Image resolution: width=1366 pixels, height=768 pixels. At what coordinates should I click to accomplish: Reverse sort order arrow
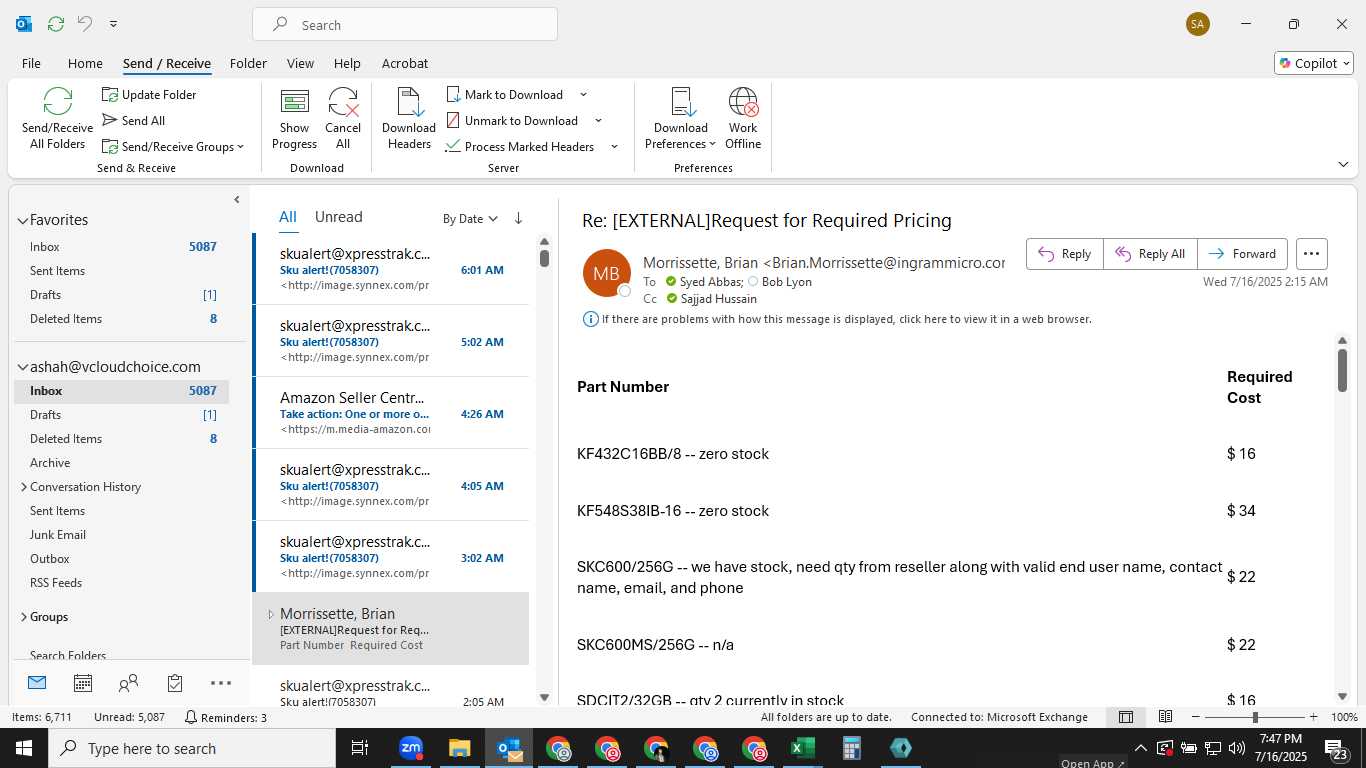518,218
